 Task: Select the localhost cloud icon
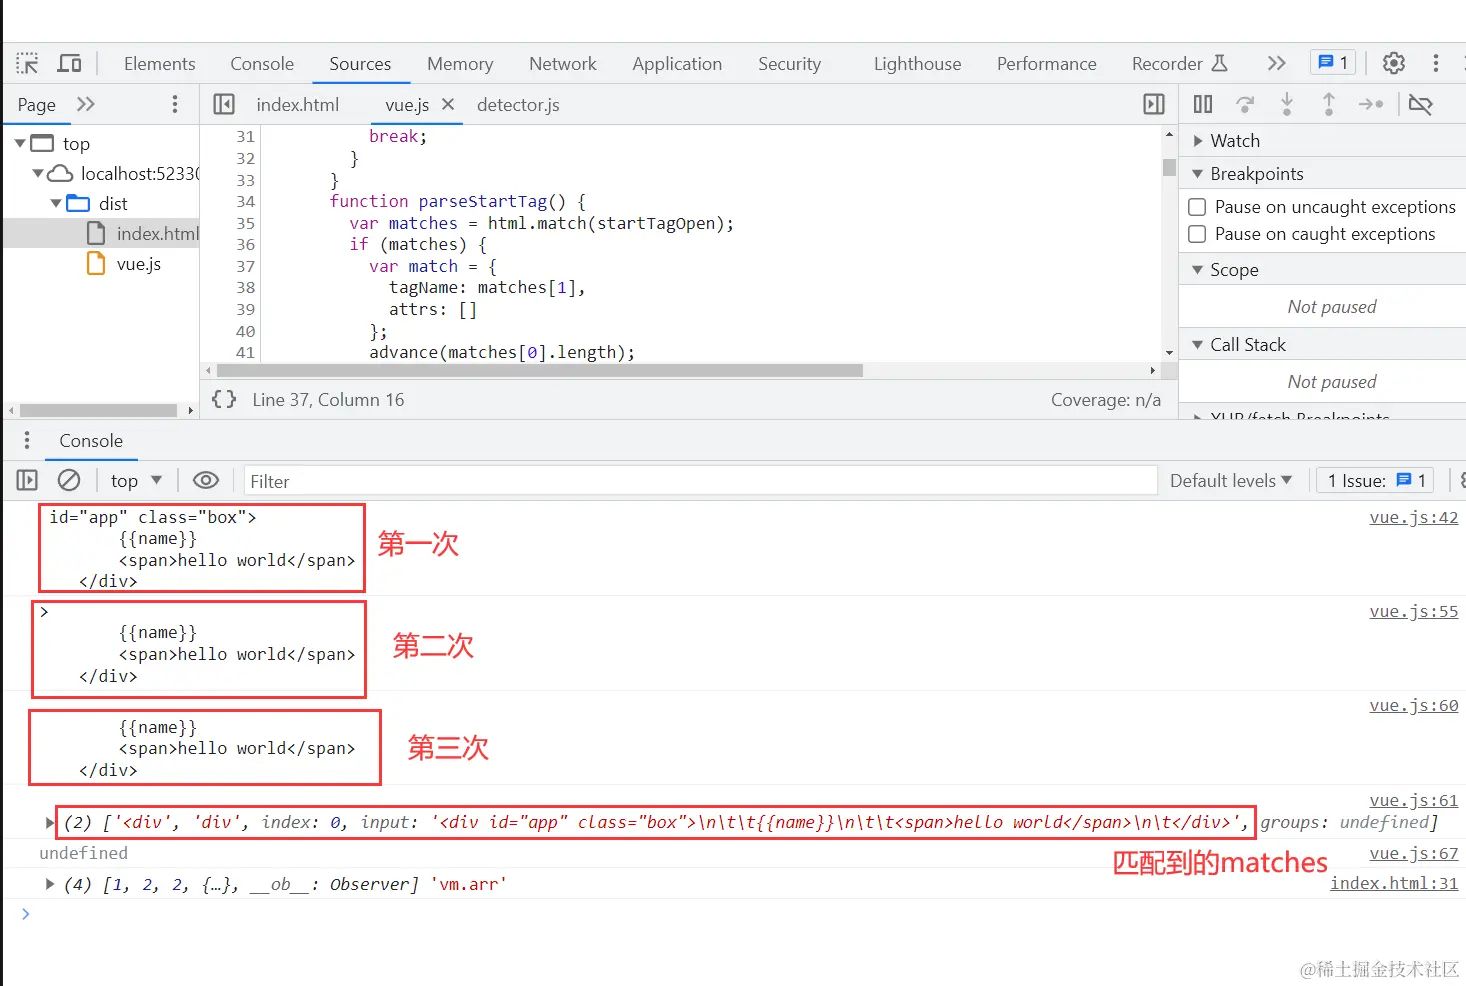pyautogui.click(x=60, y=173)
